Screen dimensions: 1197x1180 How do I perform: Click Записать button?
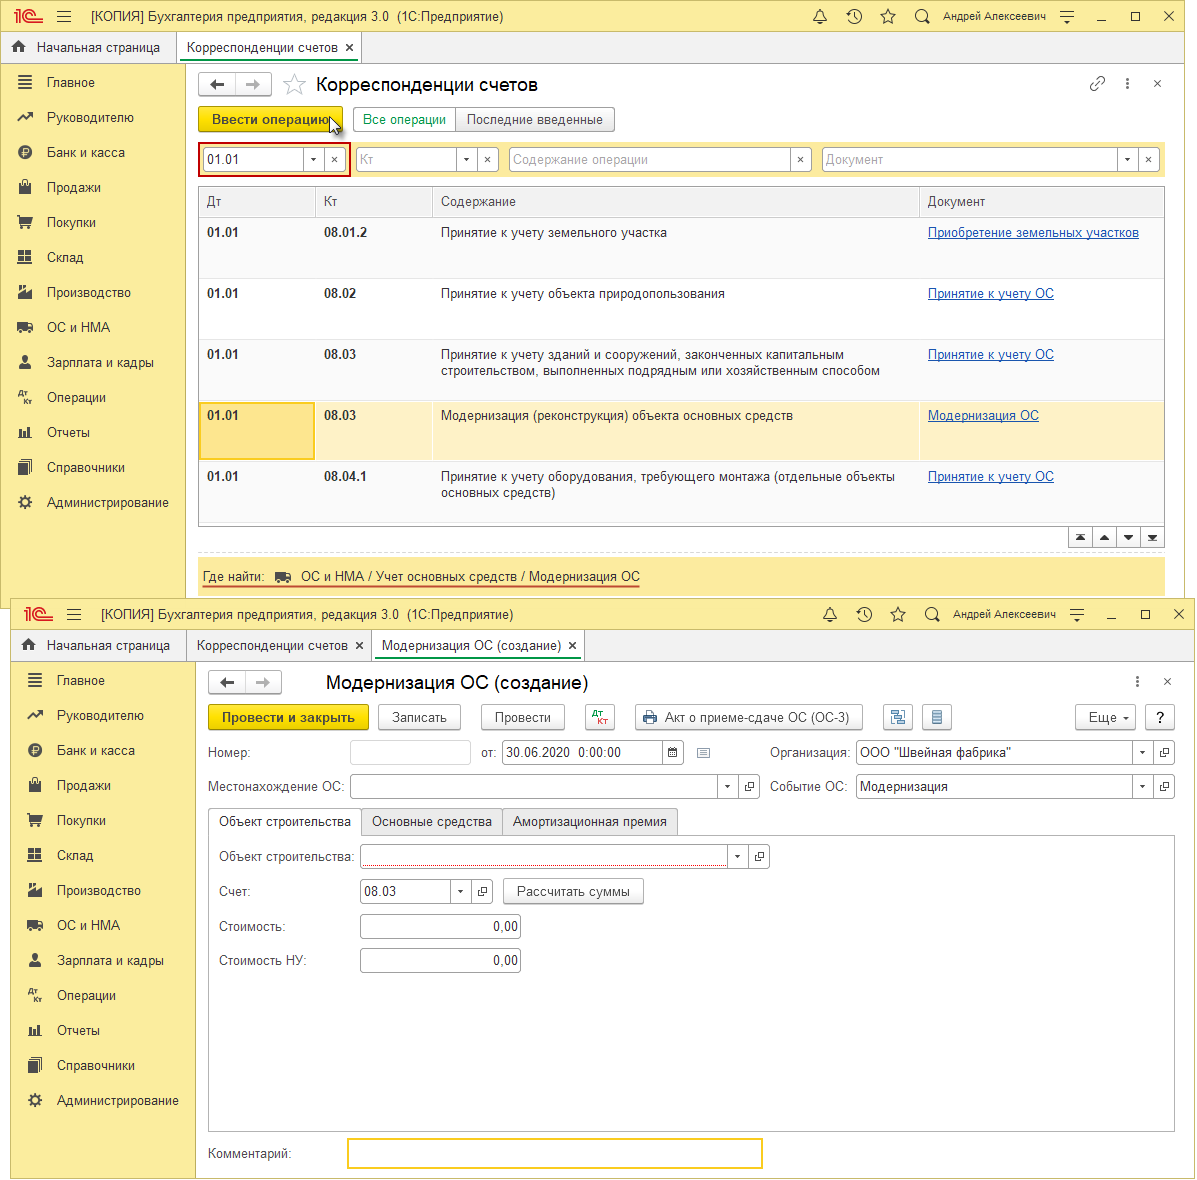point(419,717)
